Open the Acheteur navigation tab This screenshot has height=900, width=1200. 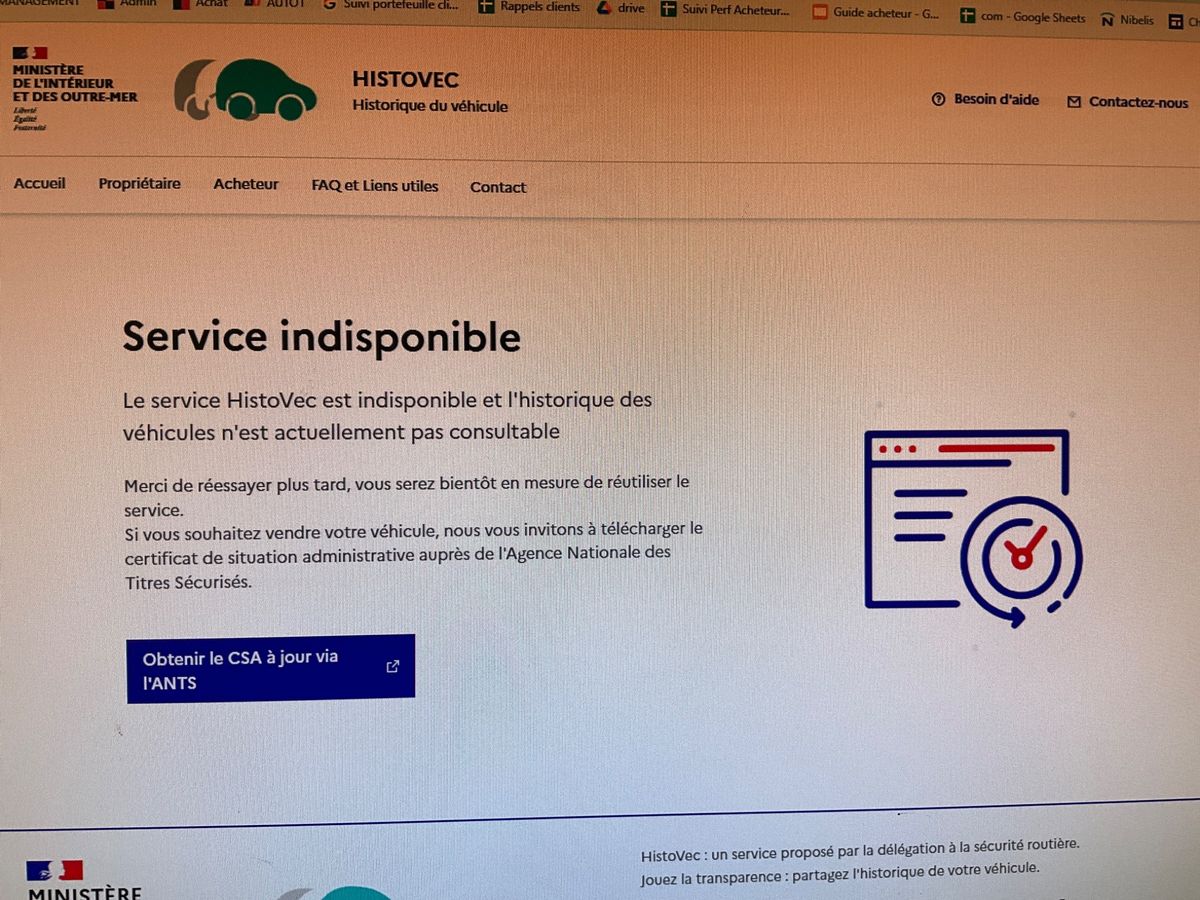(246, 184)
